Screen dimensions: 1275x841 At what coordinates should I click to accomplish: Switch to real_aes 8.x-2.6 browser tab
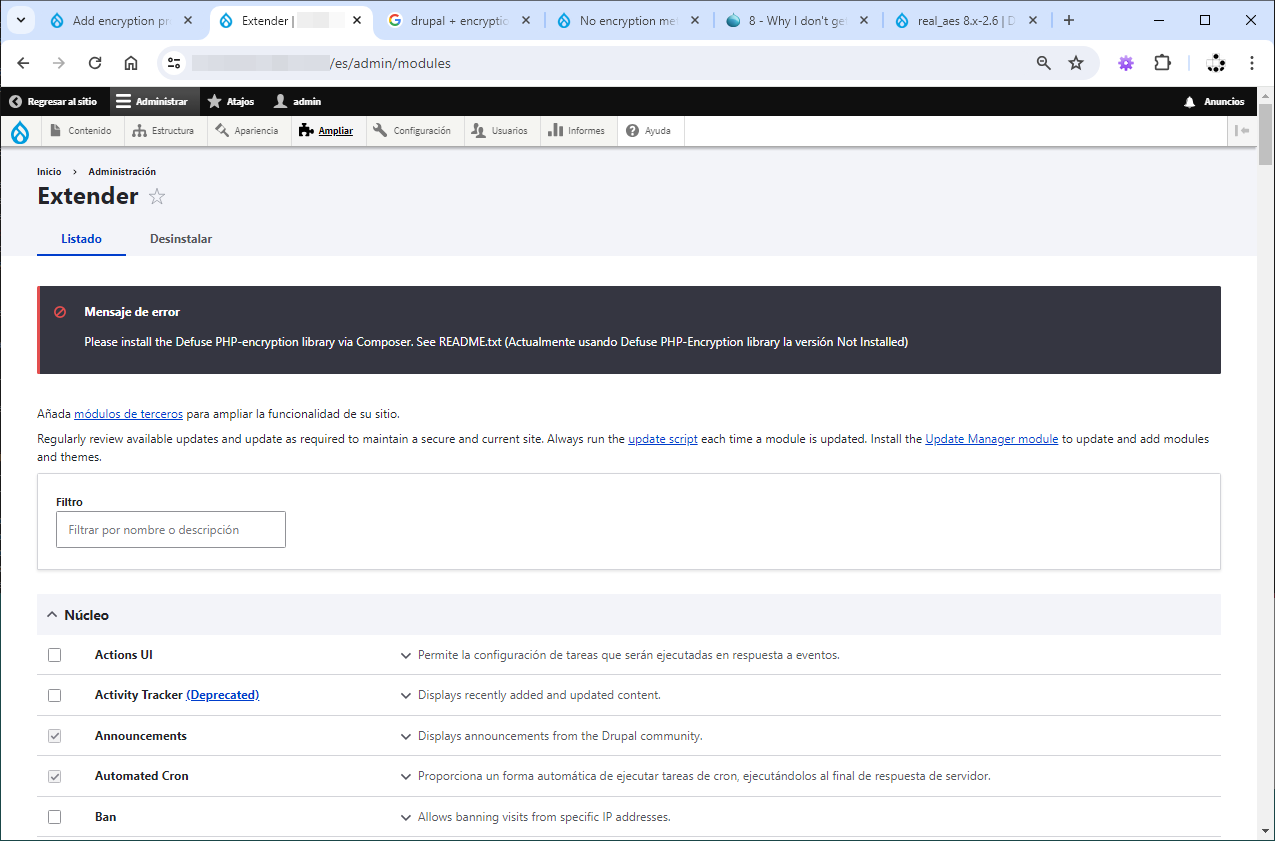point(968,20)
